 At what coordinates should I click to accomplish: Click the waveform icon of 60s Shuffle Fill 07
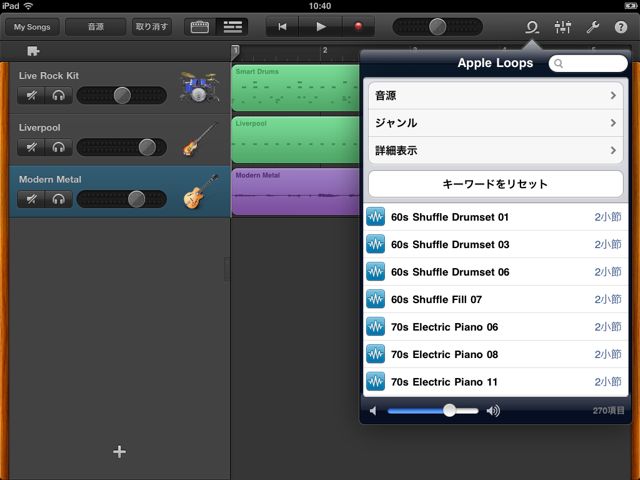coord(375,299)
